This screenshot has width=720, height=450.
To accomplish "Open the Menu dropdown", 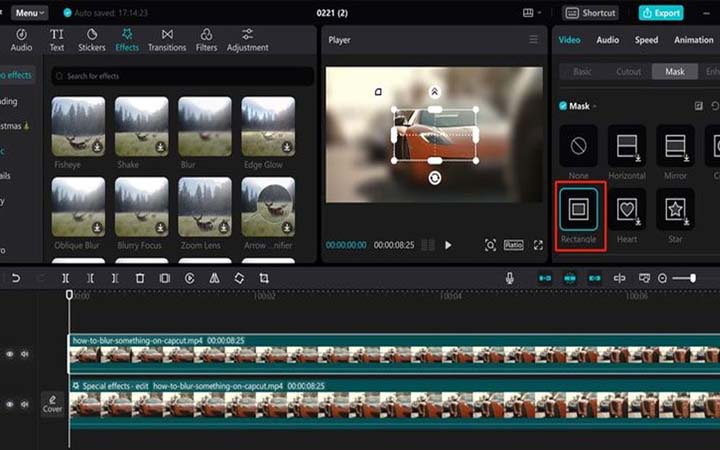I will pos(29,13).
